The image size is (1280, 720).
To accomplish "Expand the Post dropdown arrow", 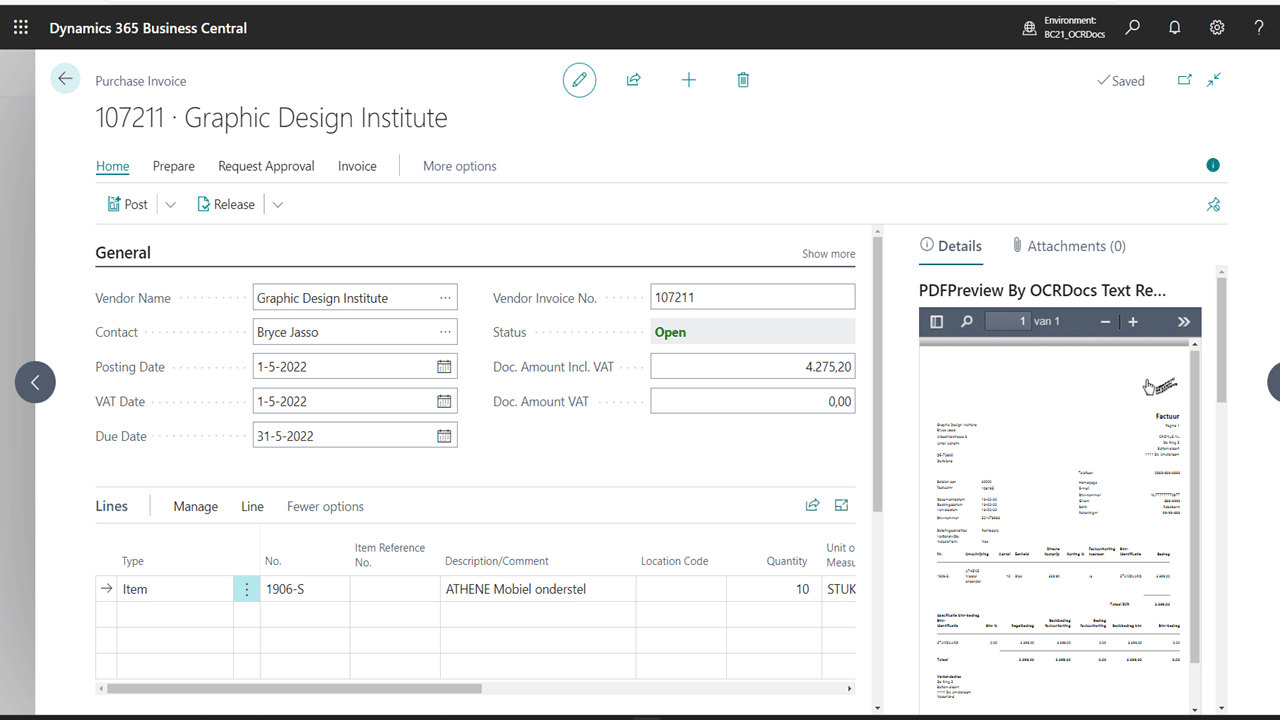I will coord(170,204).
